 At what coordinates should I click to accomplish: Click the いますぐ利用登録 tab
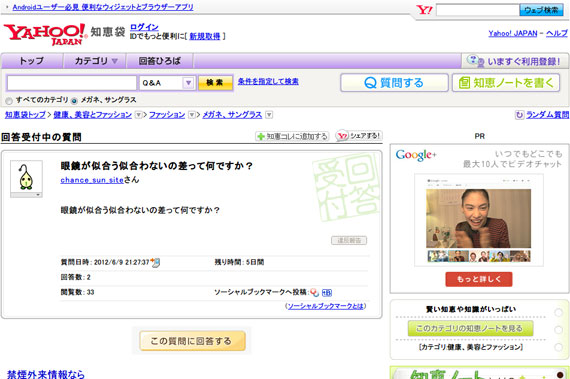[x=515, y=61]
